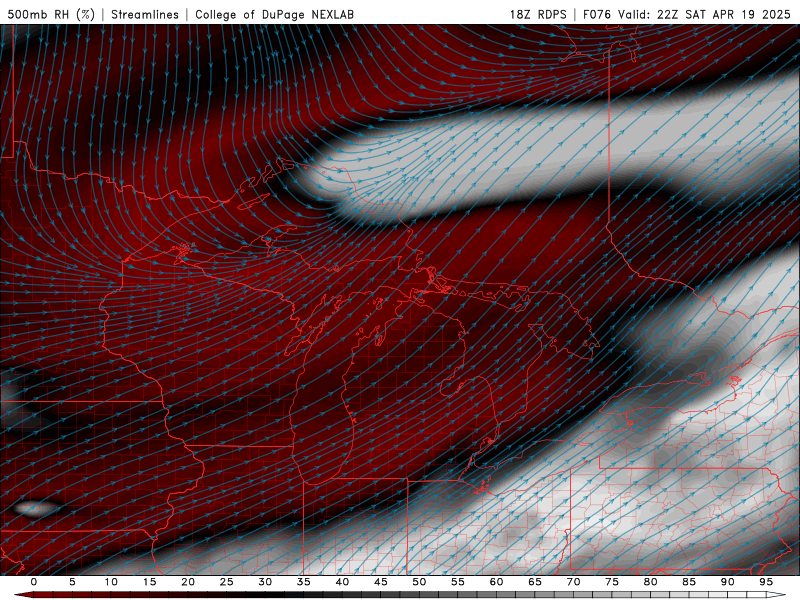Click the colorbar tick label "70"
Screen dimensions: 800x600
coord(573,582)
